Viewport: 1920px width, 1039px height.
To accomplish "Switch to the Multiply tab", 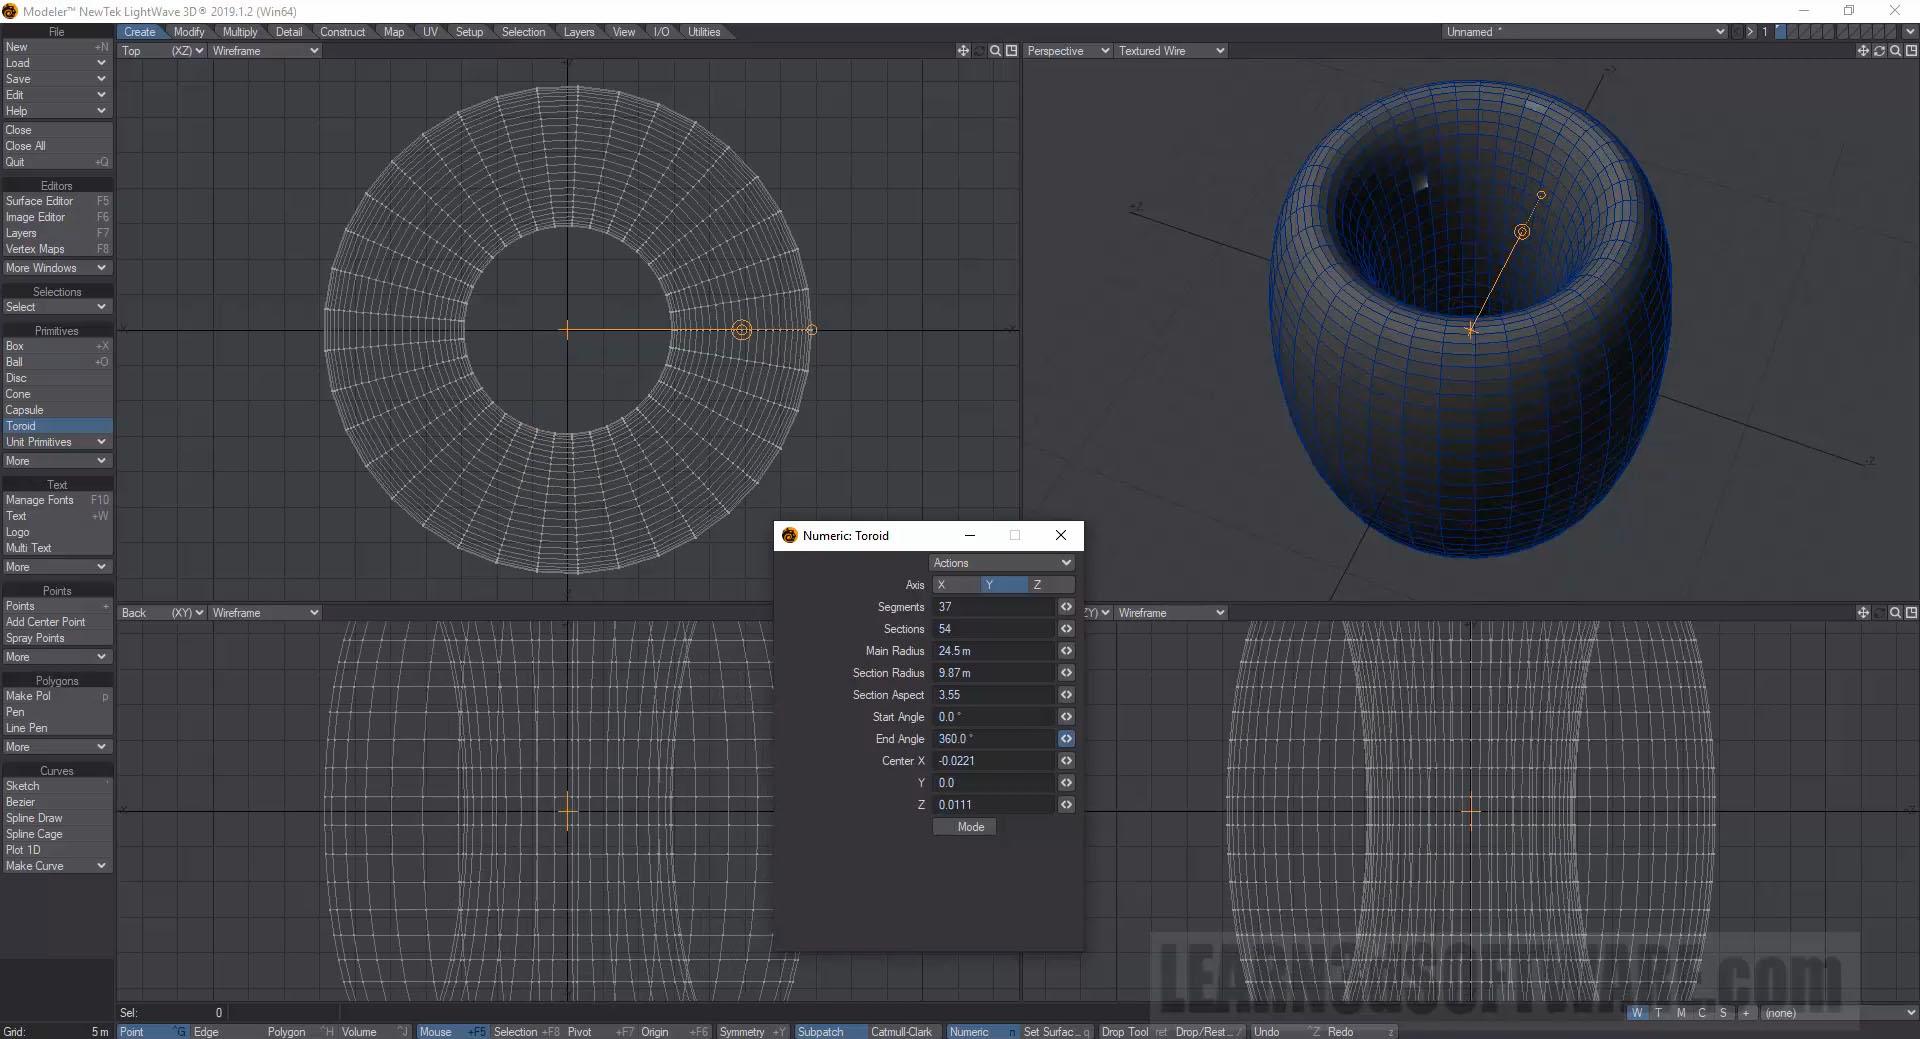I will [x=240, y=32].
